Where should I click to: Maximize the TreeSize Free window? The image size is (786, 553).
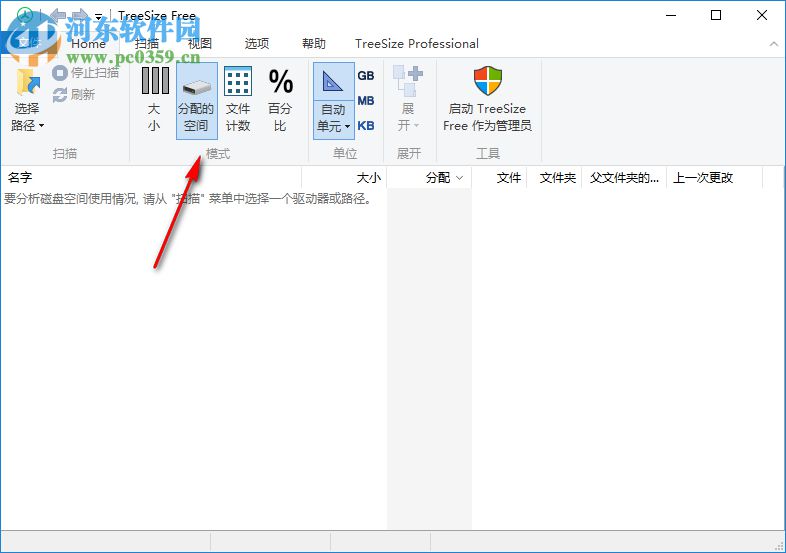pos(716,15)
